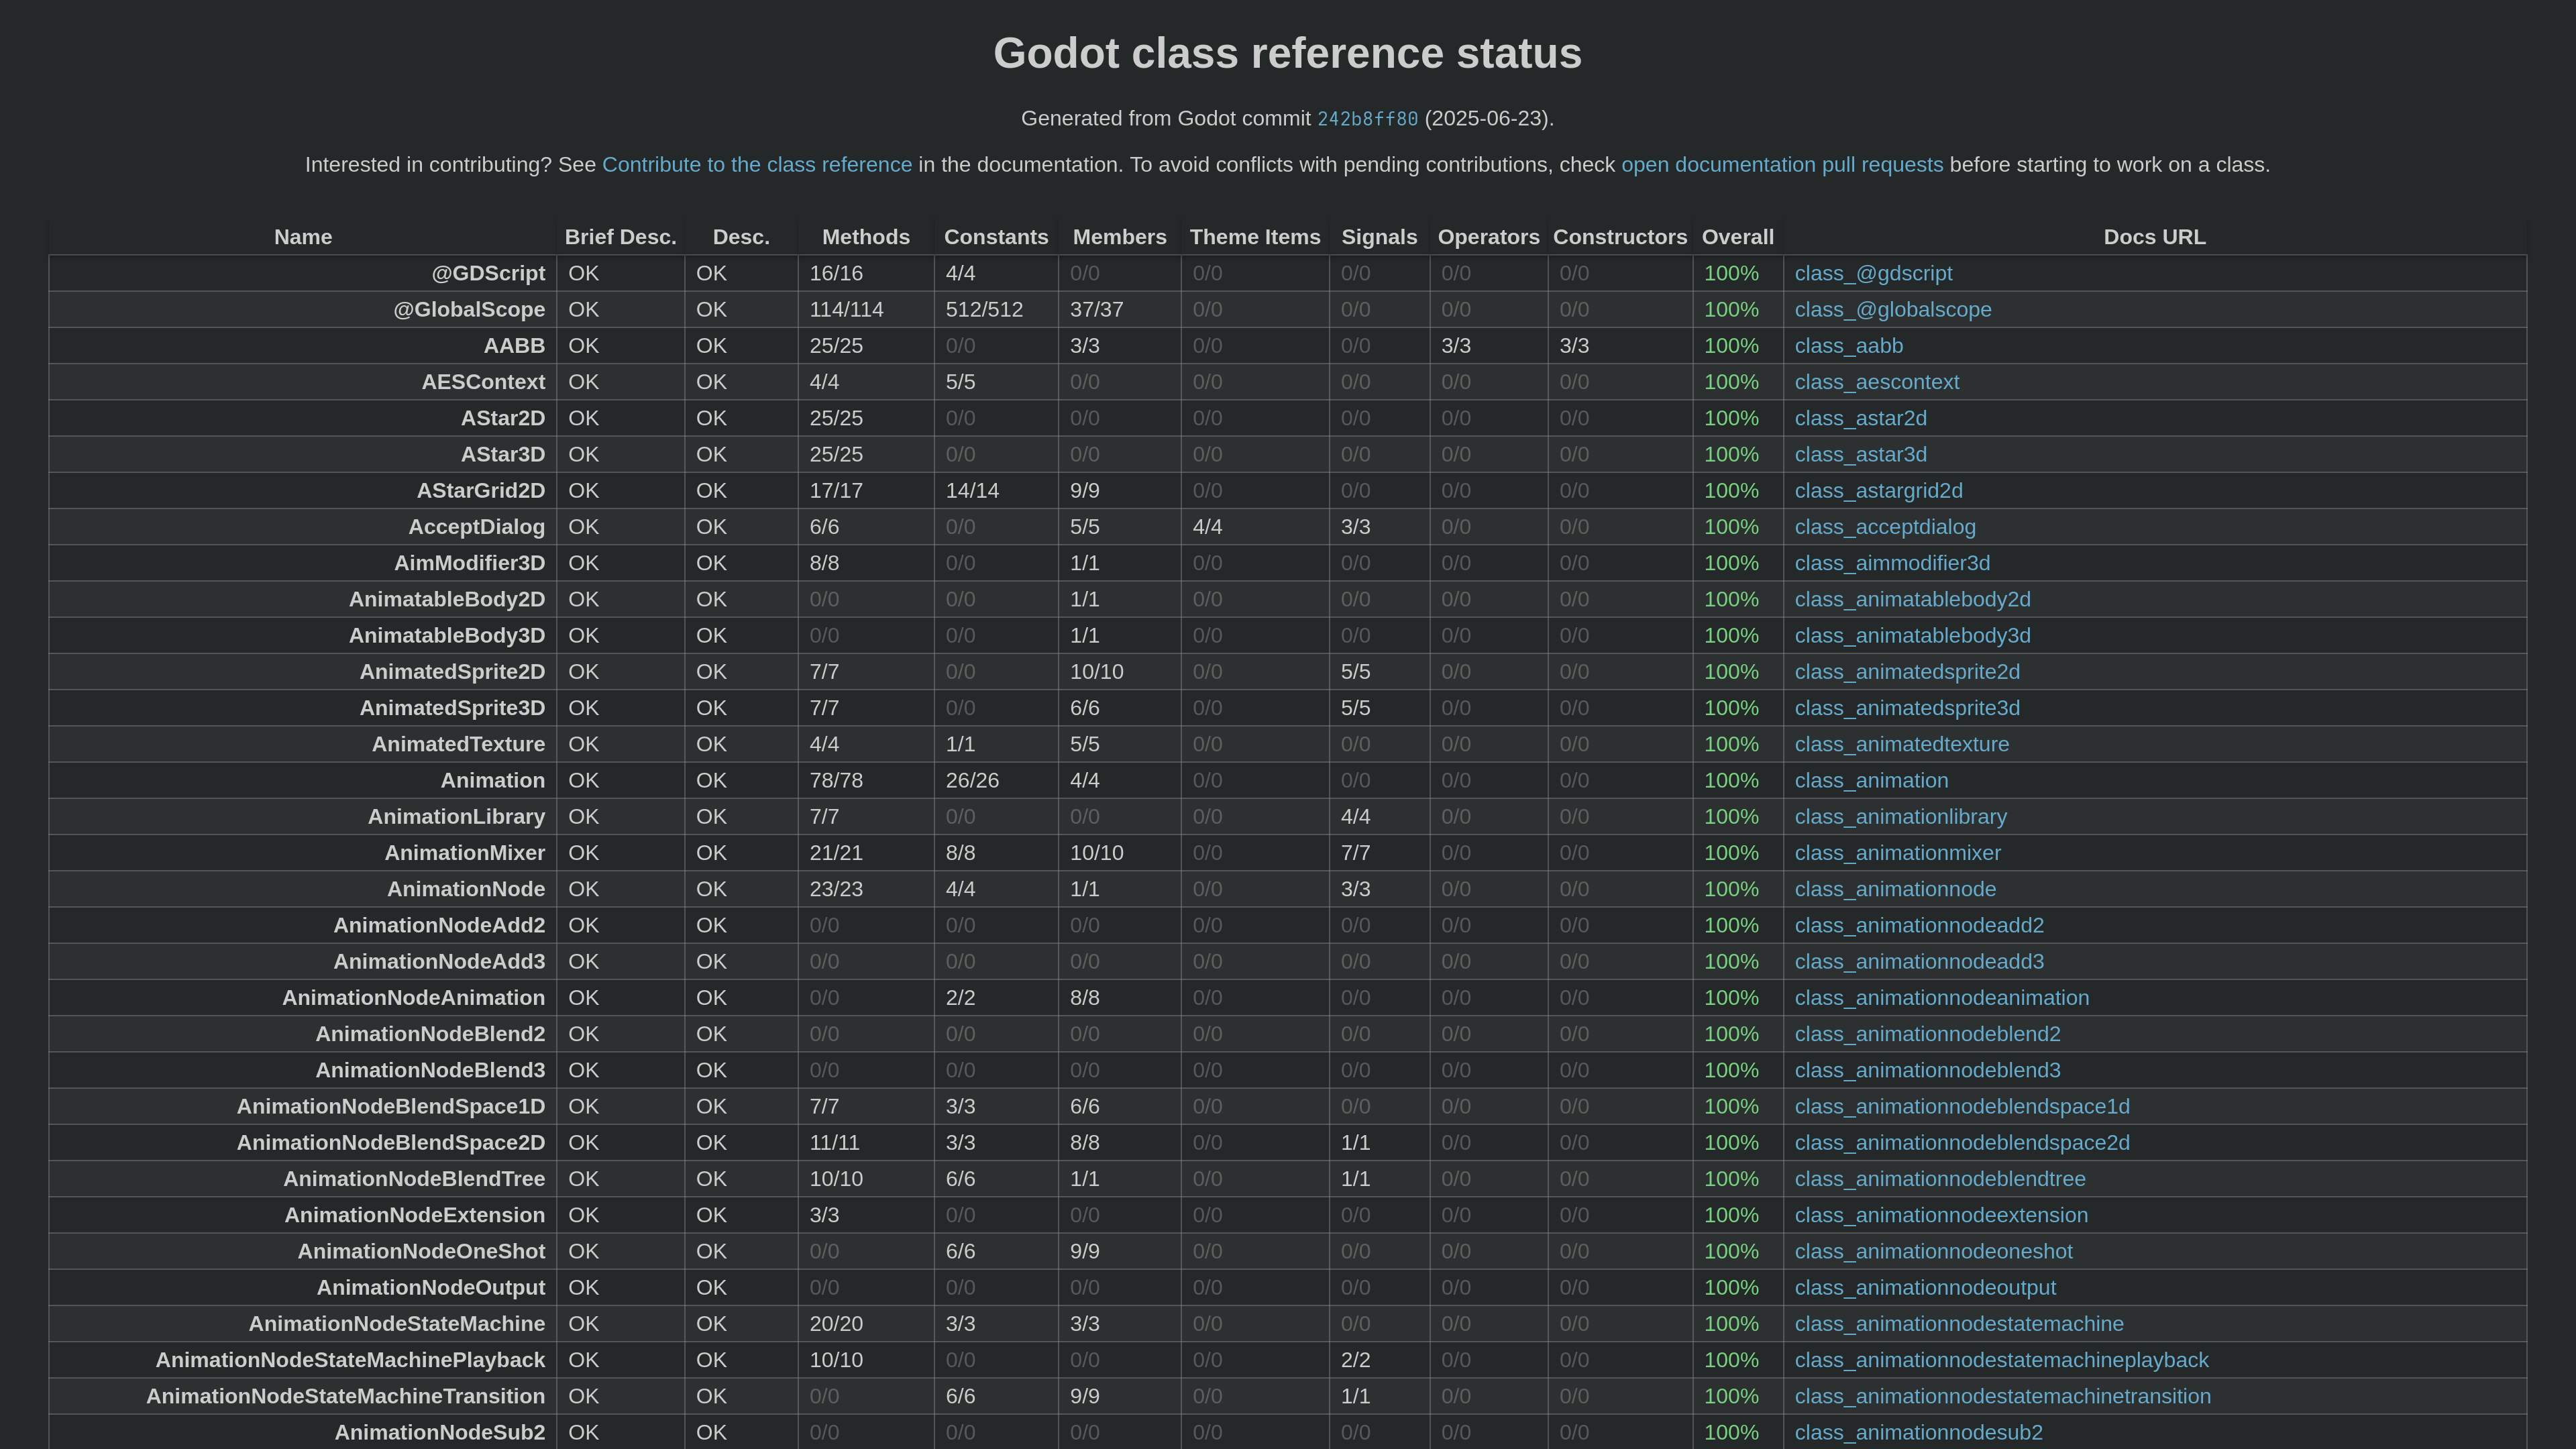
Task: Open the class_animatedsprite2d docs link
Action: coord(1906,672)
